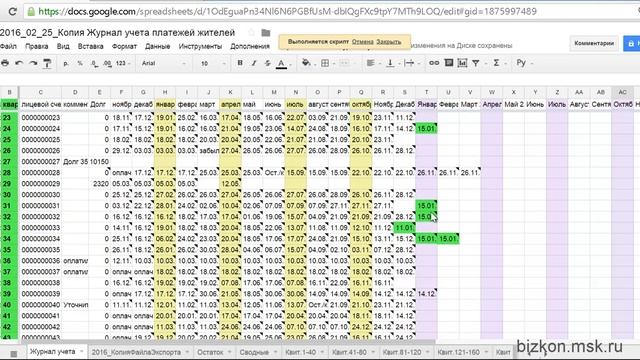Select the 2320 debt cell
Image resolution: width=640 pixels, height=360 pixels.
point(100,184)
